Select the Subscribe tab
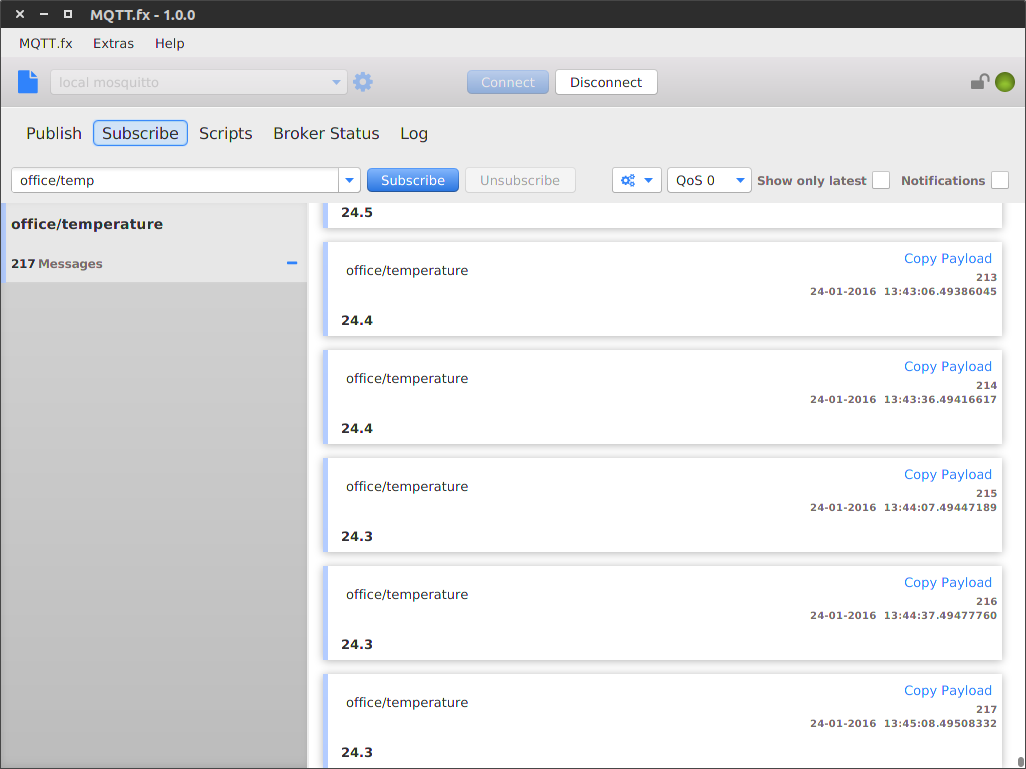 click(x=140, y=133)
